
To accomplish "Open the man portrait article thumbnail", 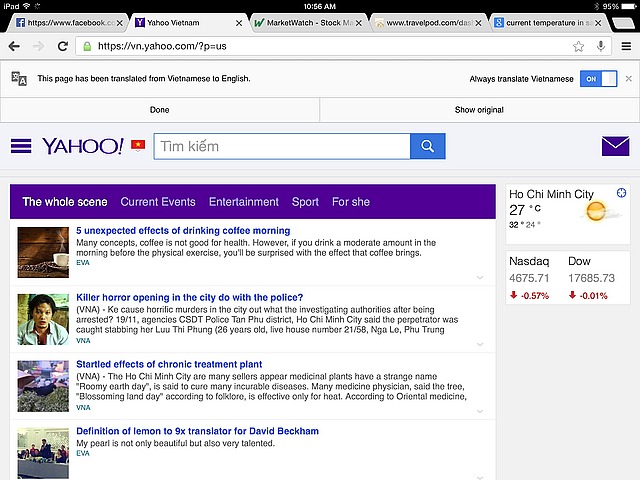I will pyautogui.click(x=43, y=319).
